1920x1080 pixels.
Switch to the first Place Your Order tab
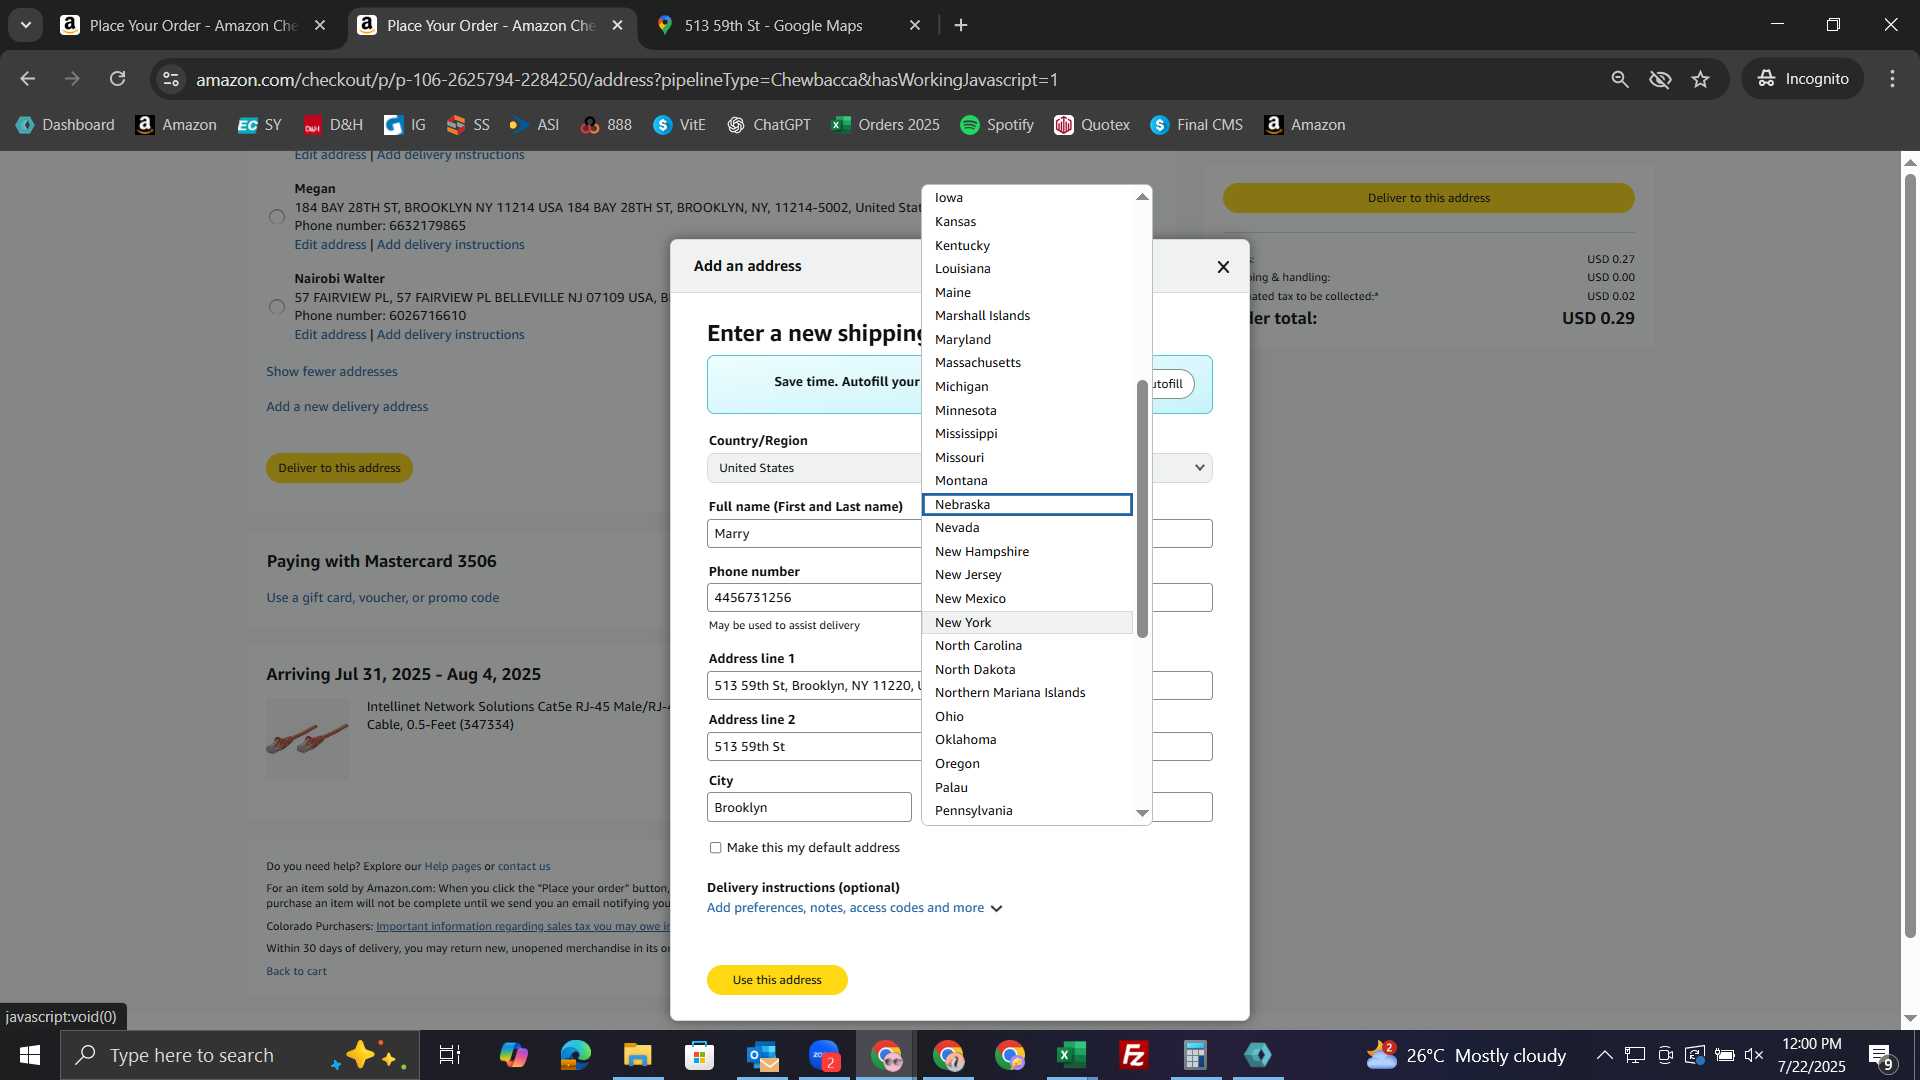coord(192,25)
